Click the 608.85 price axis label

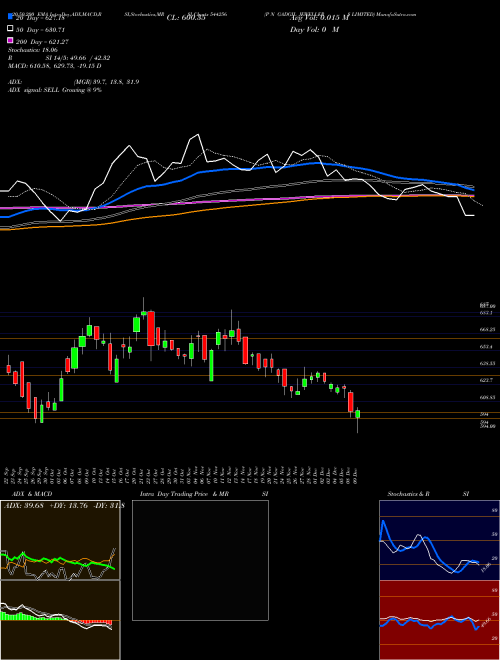point(487,397)
